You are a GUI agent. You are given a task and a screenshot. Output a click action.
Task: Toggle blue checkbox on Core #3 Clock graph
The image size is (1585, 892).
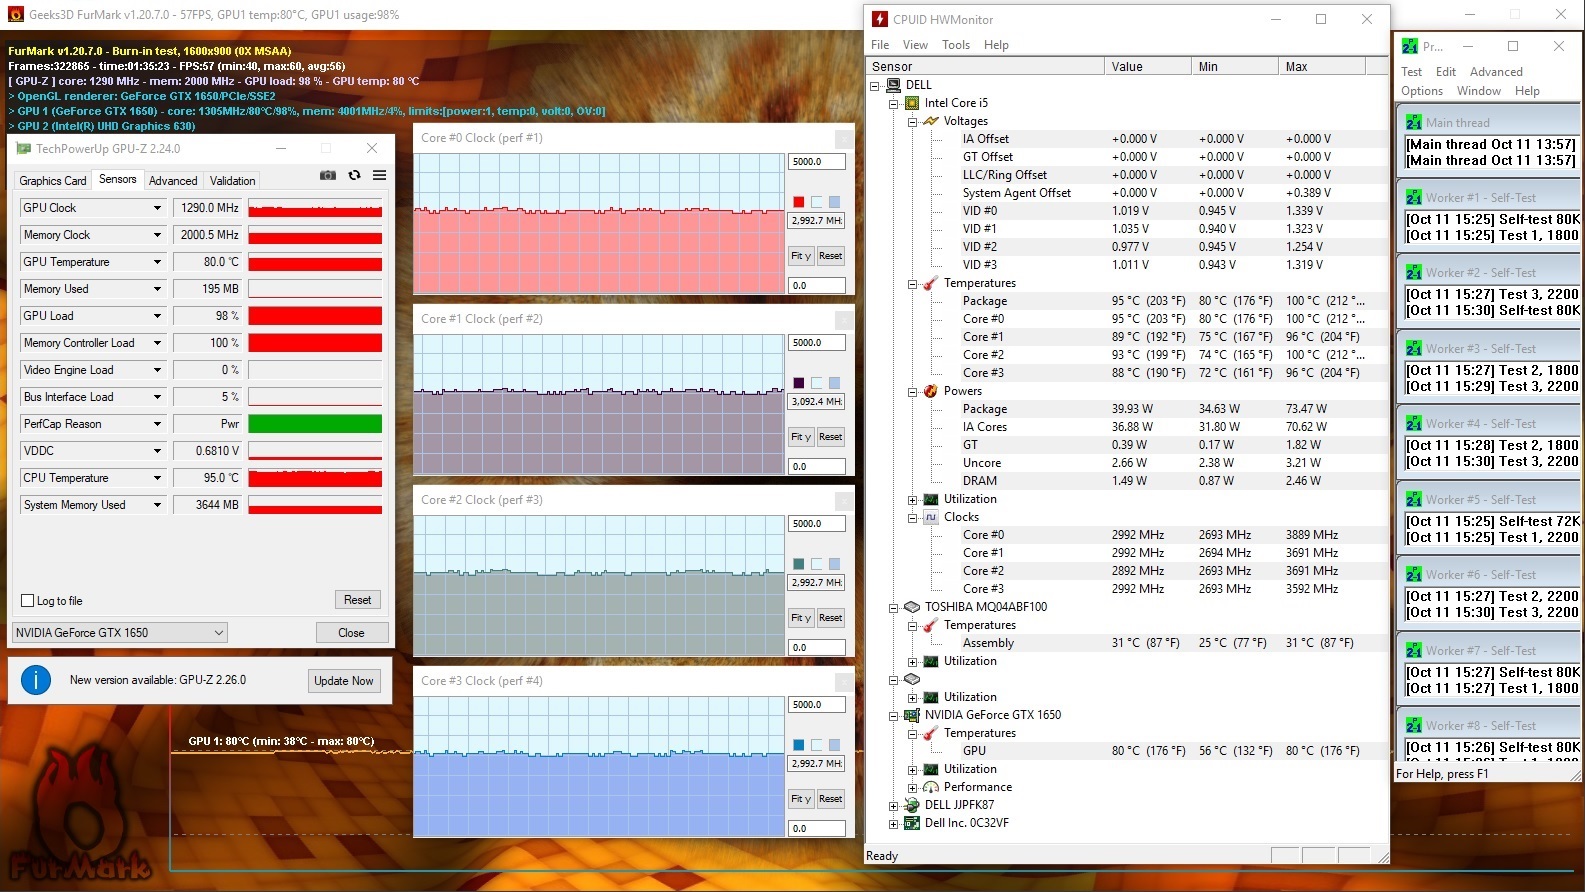tap(834, 745)
